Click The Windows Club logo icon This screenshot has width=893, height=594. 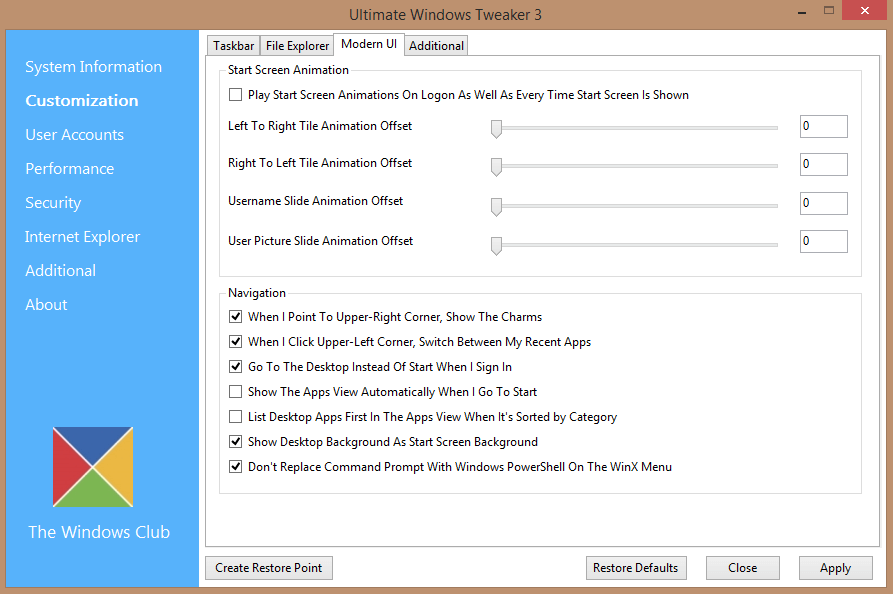93,467
